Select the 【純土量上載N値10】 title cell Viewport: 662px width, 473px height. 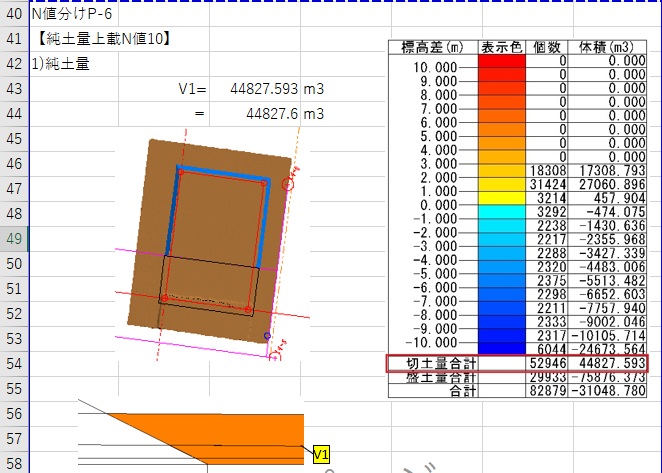[x=99, y=39]
